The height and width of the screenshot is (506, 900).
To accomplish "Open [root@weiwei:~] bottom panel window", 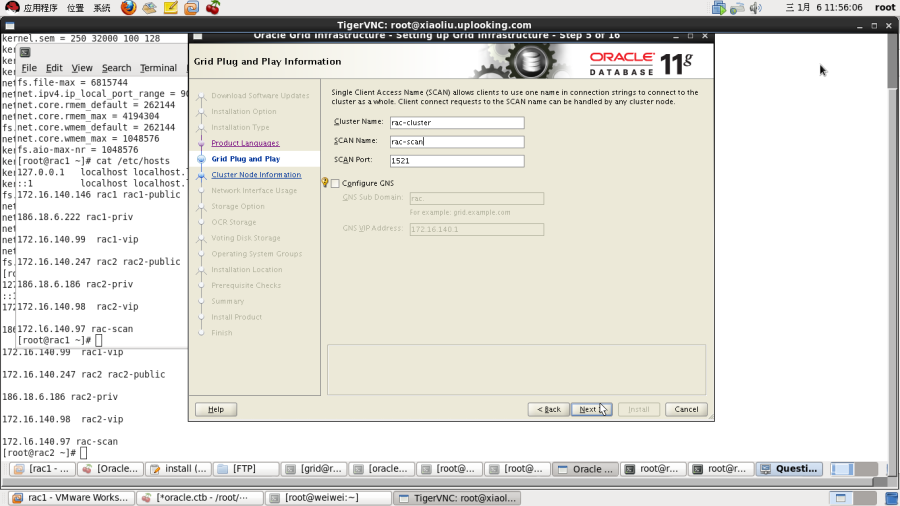I will coord(328,498).
